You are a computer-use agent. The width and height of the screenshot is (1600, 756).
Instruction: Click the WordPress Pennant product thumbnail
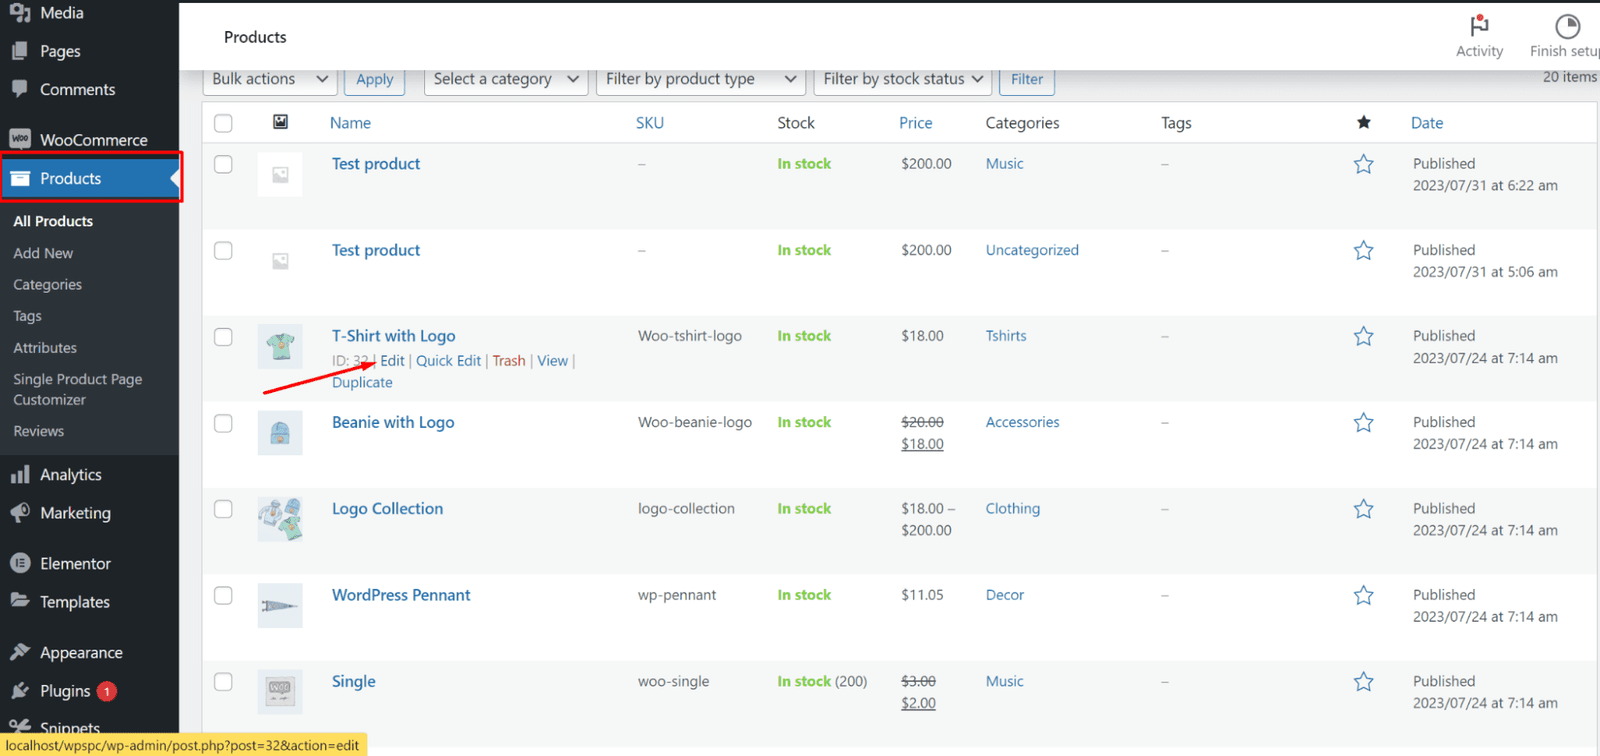click(280, 606)
